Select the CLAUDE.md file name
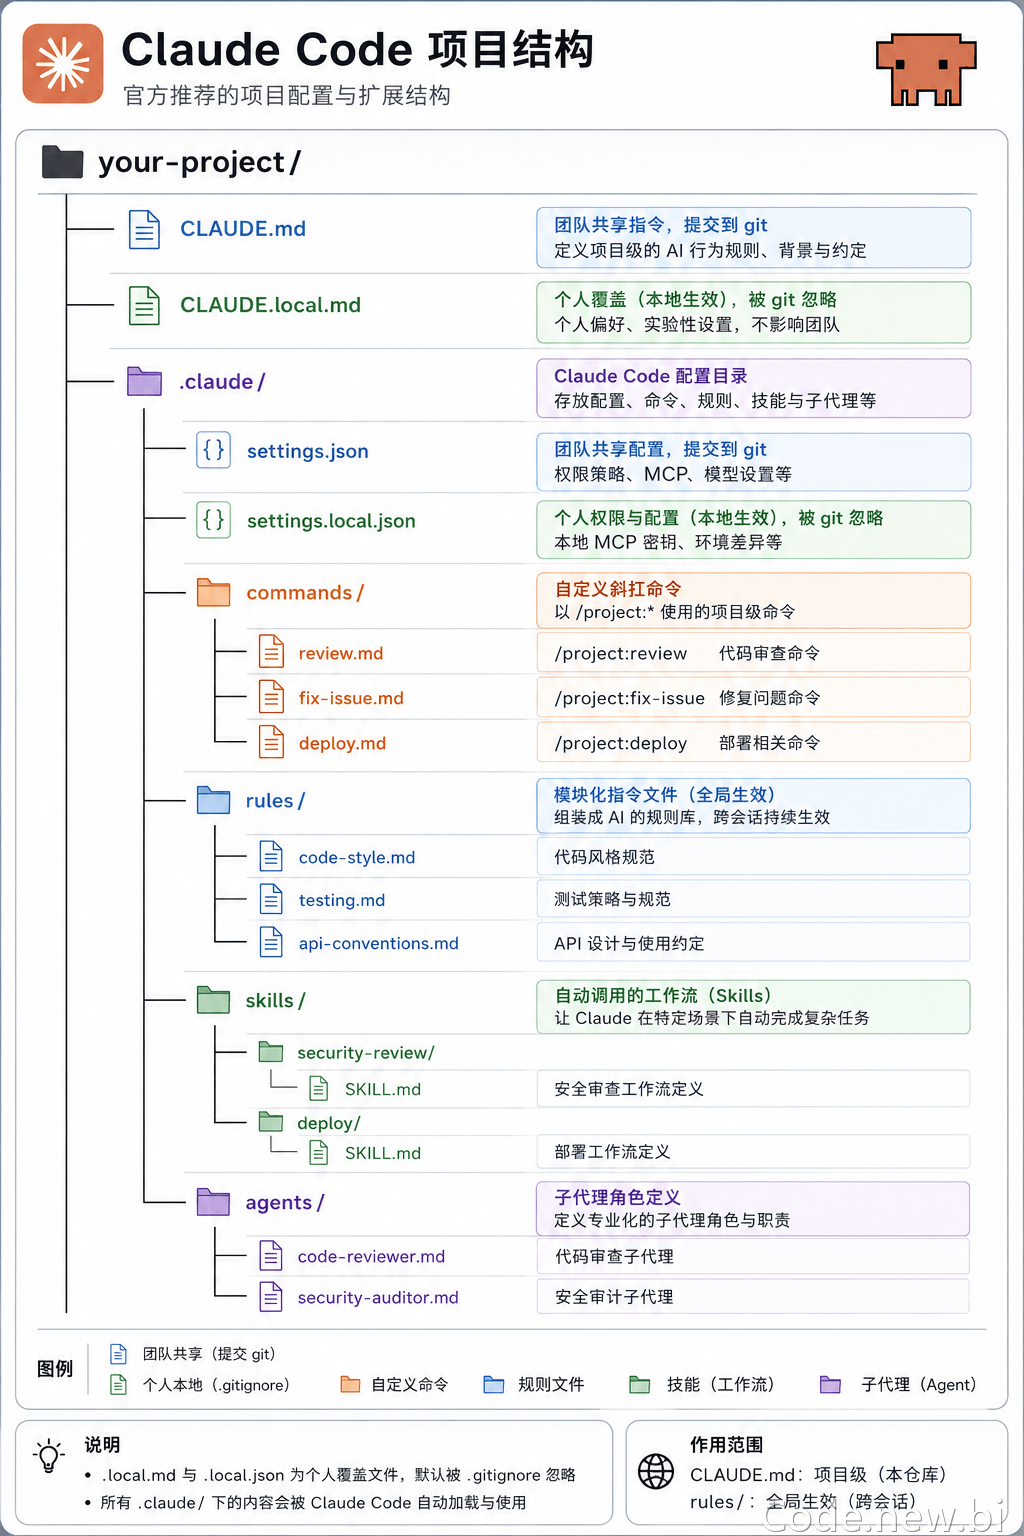The height and width of the screenshot is (1536, 1024). (x=243, y=229)
